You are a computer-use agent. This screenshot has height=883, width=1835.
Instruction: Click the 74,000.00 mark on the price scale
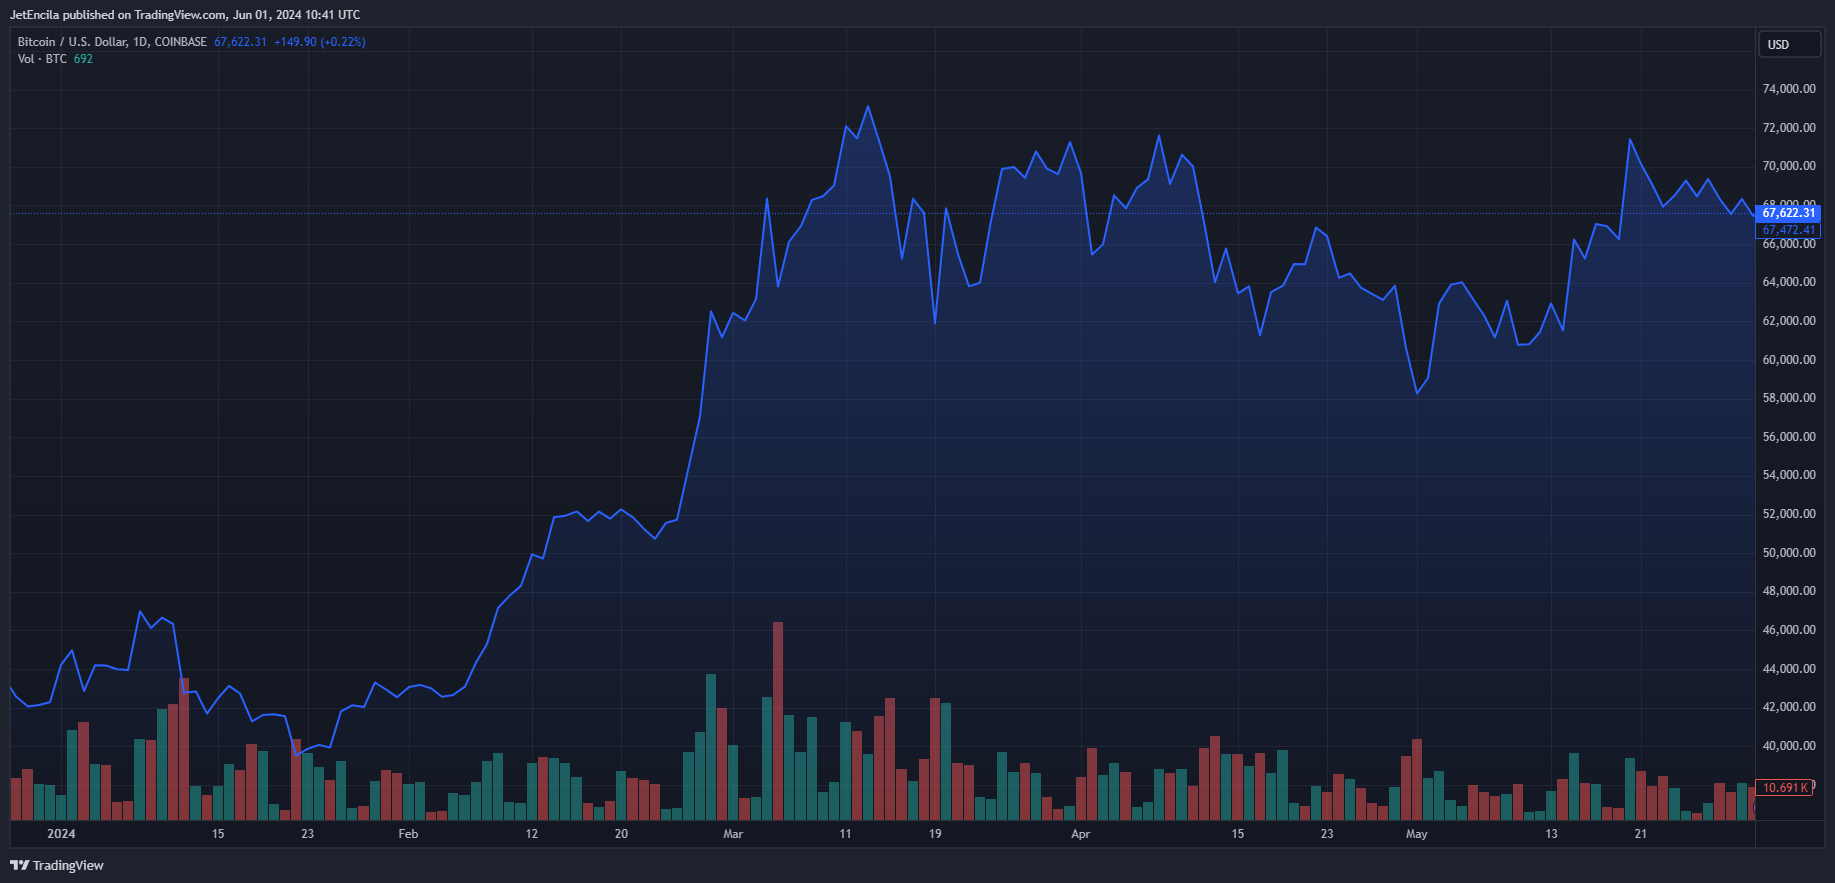pyautogui.click(x=1788, y=89)
